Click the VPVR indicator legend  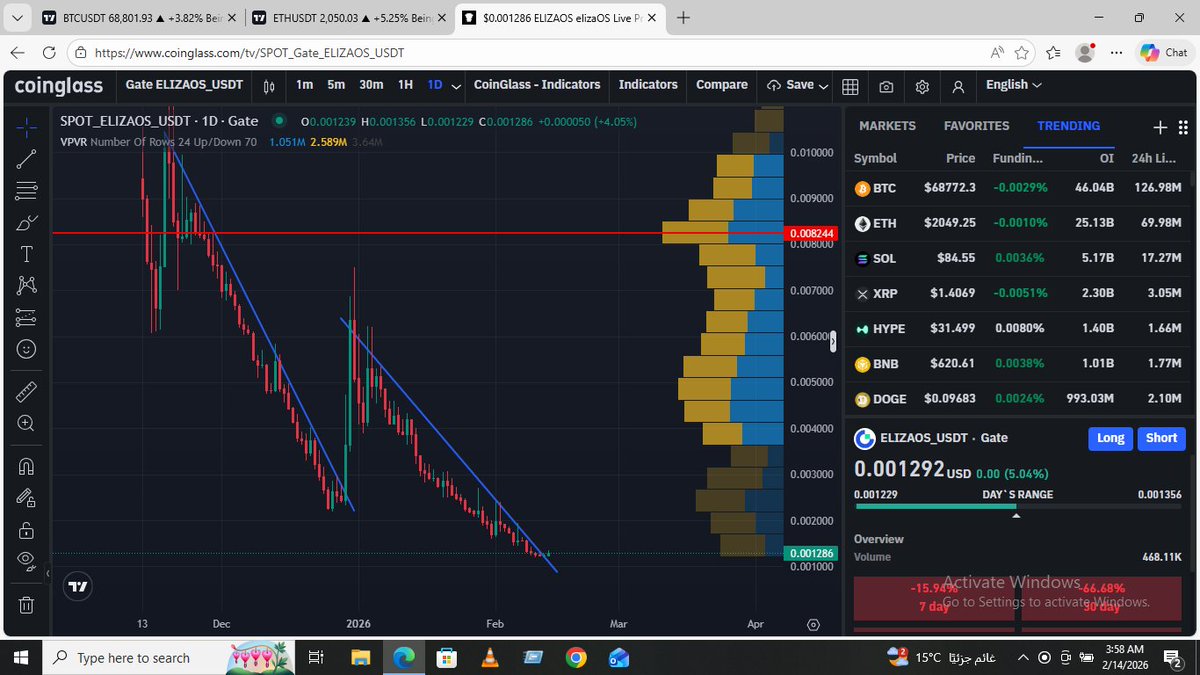(x=158, y=142)
